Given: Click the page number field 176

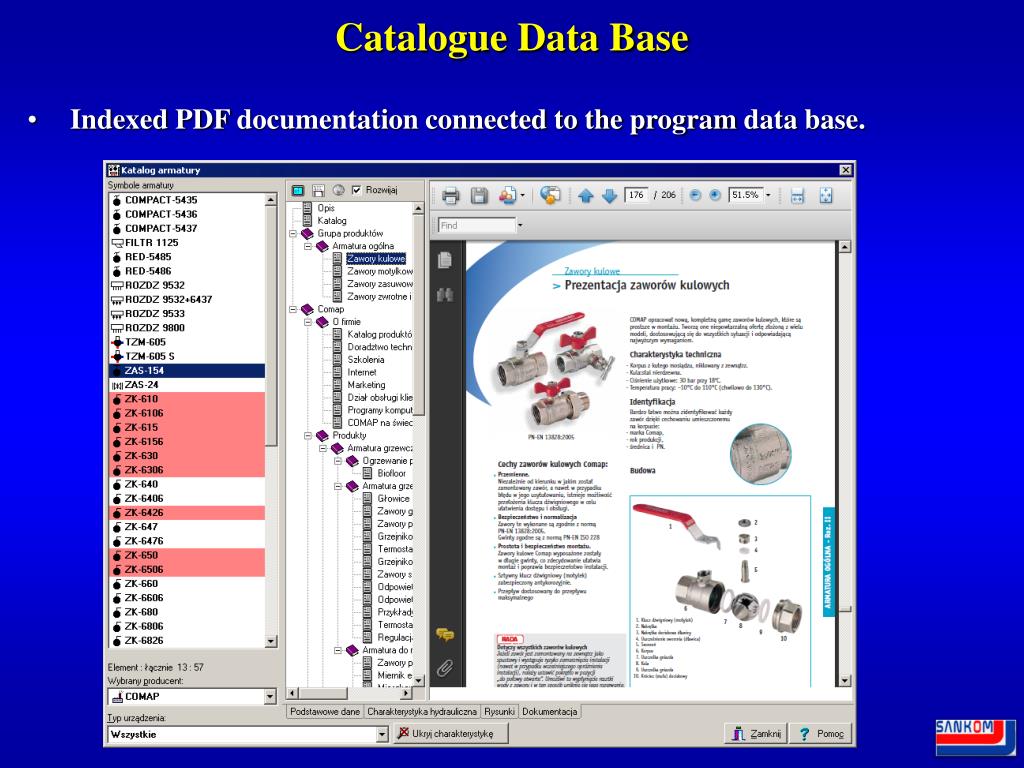Looking at the screenshot, I should point(637,195).
